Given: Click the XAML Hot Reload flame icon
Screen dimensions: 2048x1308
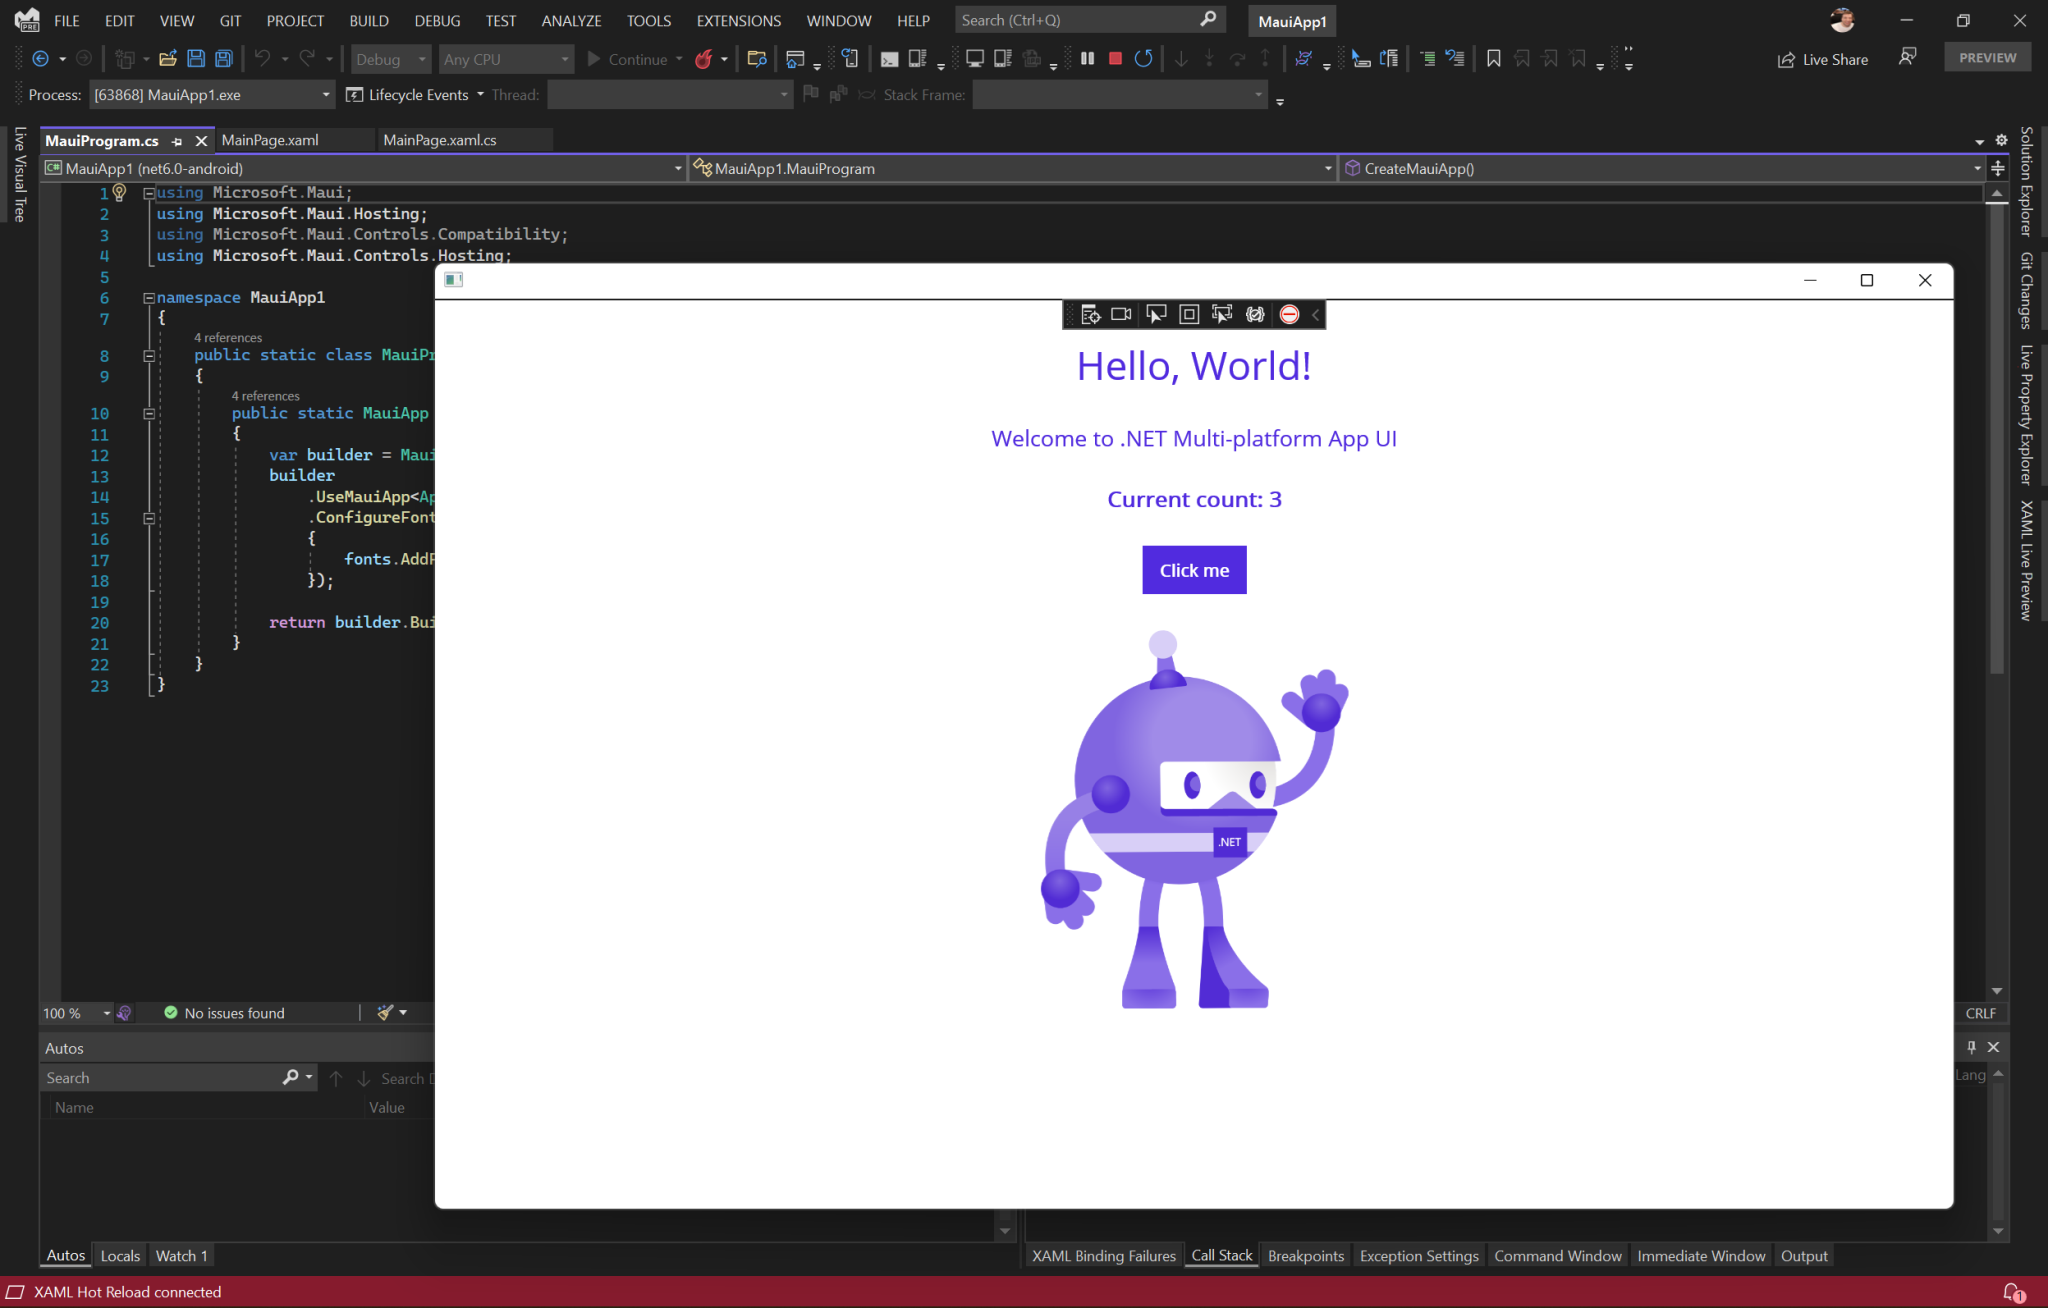Looking at the screenshot, I should [x=707, y=58].
